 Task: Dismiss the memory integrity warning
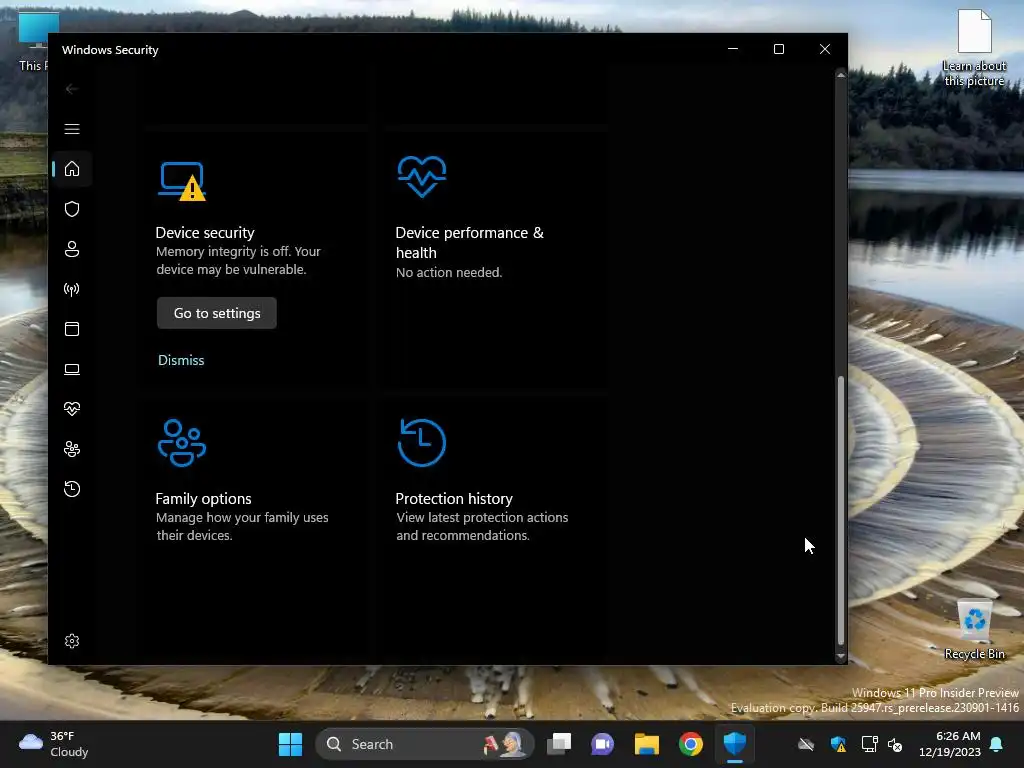click(181, 360)
